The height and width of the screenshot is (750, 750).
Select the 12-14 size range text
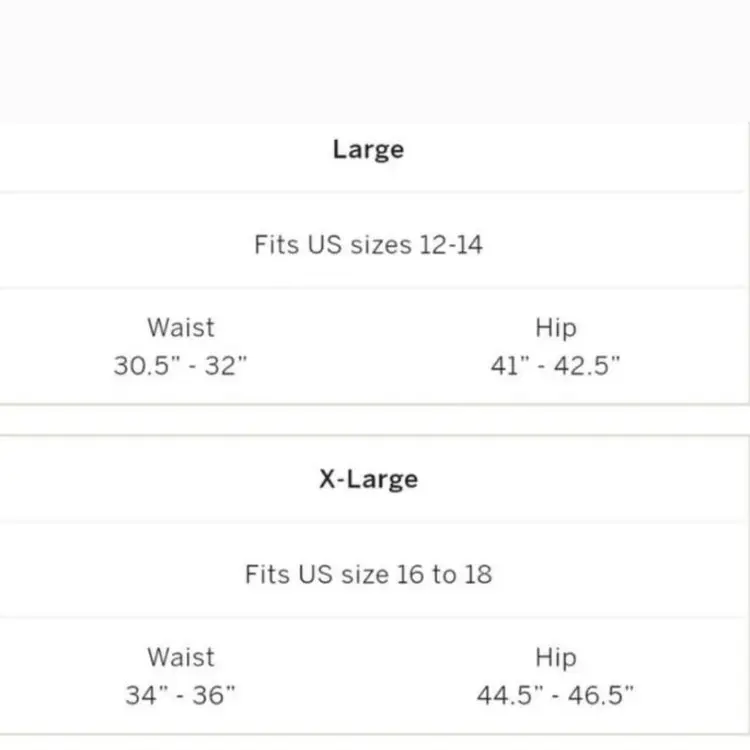click(451, 245)
